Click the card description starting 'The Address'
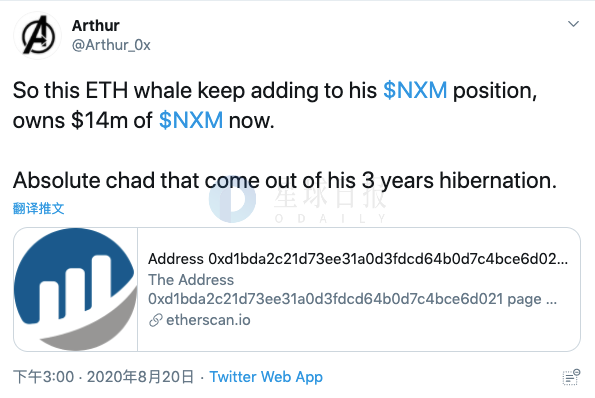Screen dimensions: 595x398 tap(352, 289)
